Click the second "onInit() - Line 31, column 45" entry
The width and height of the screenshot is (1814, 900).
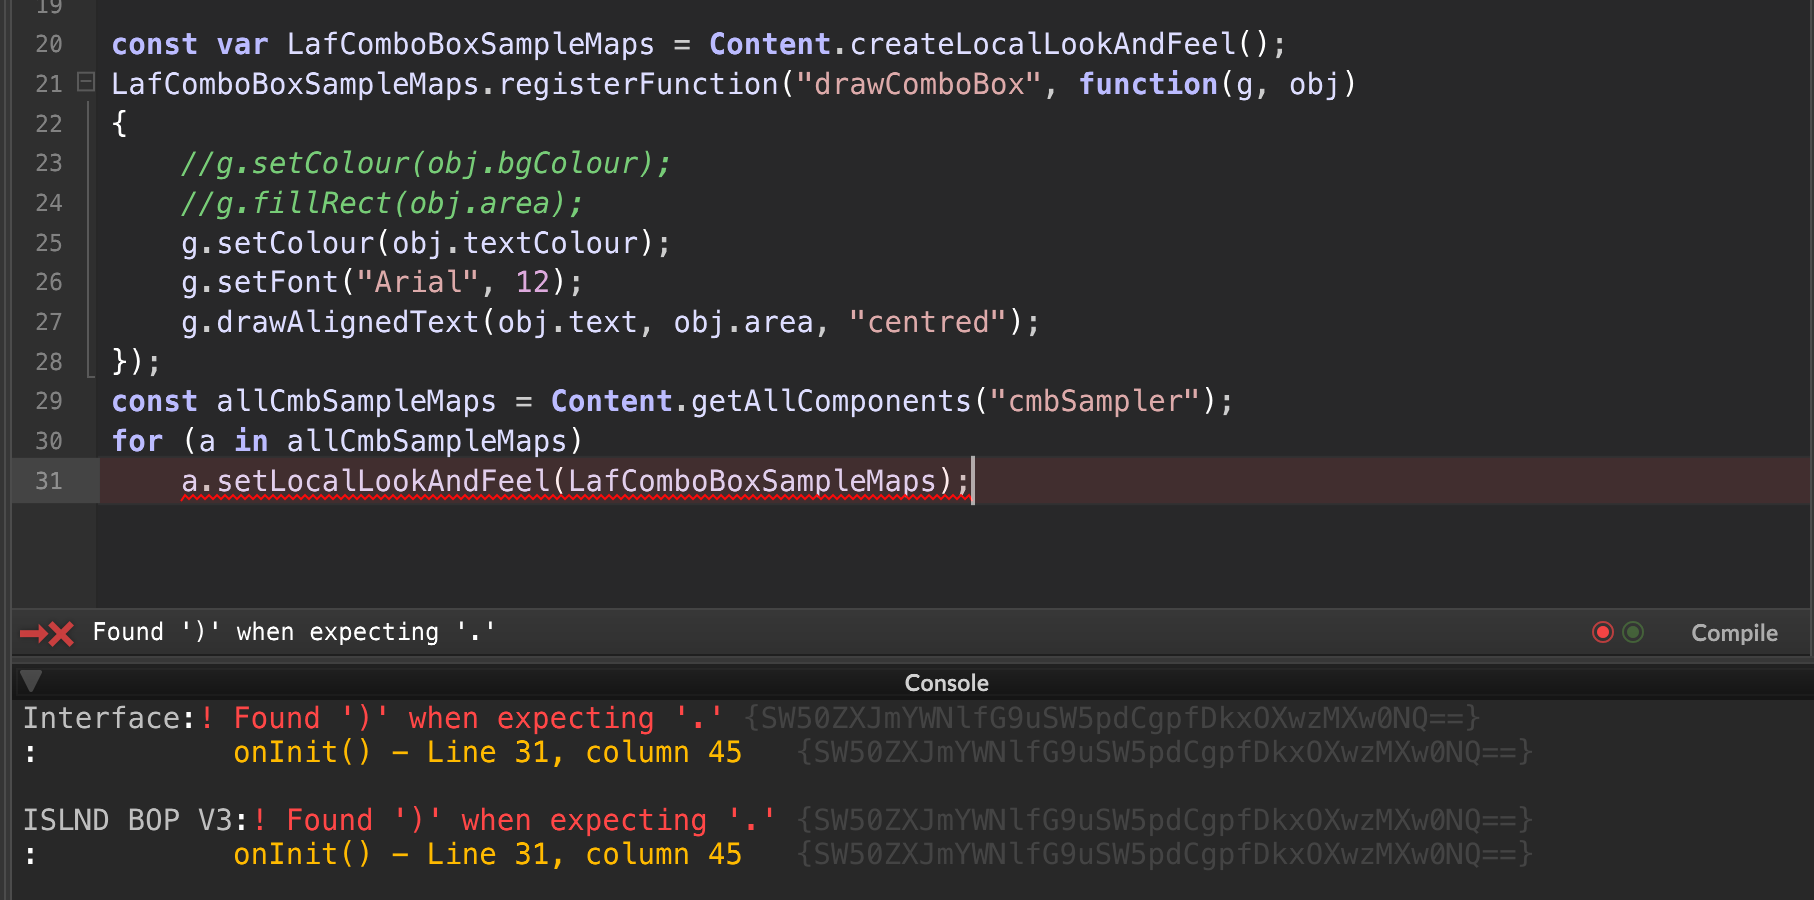click(x=487, y=854)
